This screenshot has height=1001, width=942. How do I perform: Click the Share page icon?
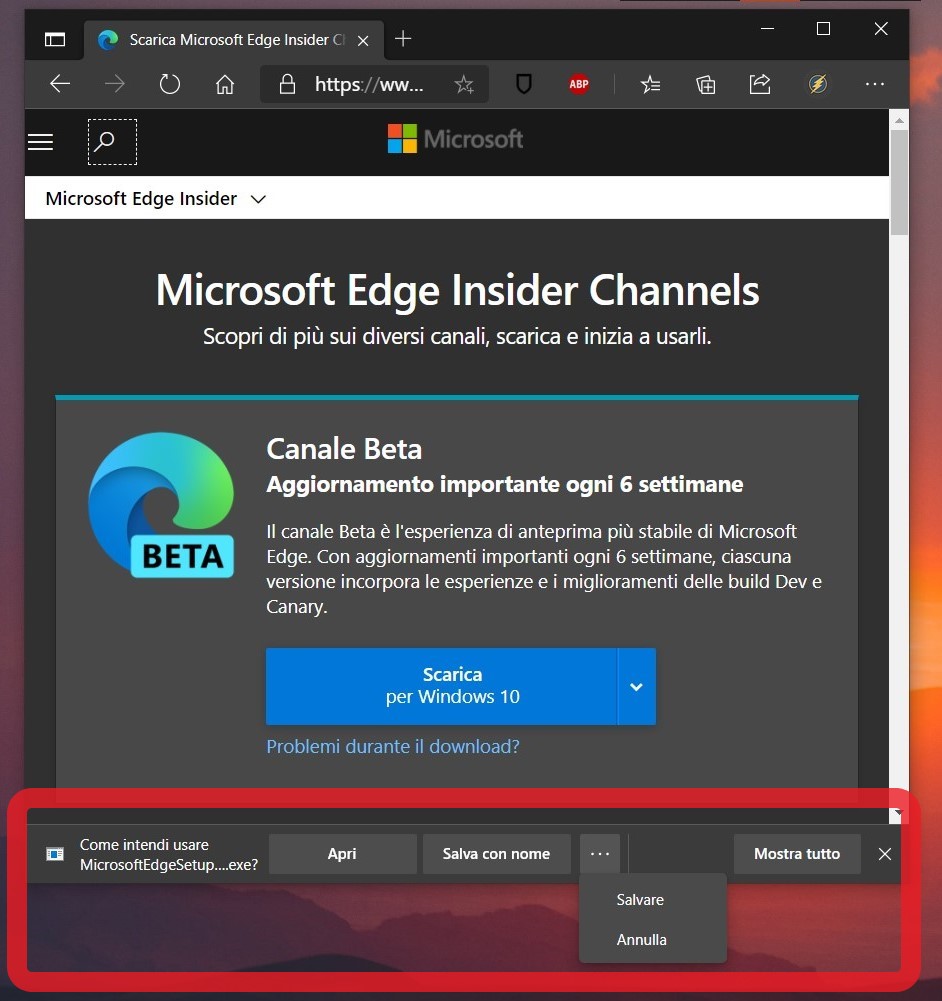(x=760, y=84)
